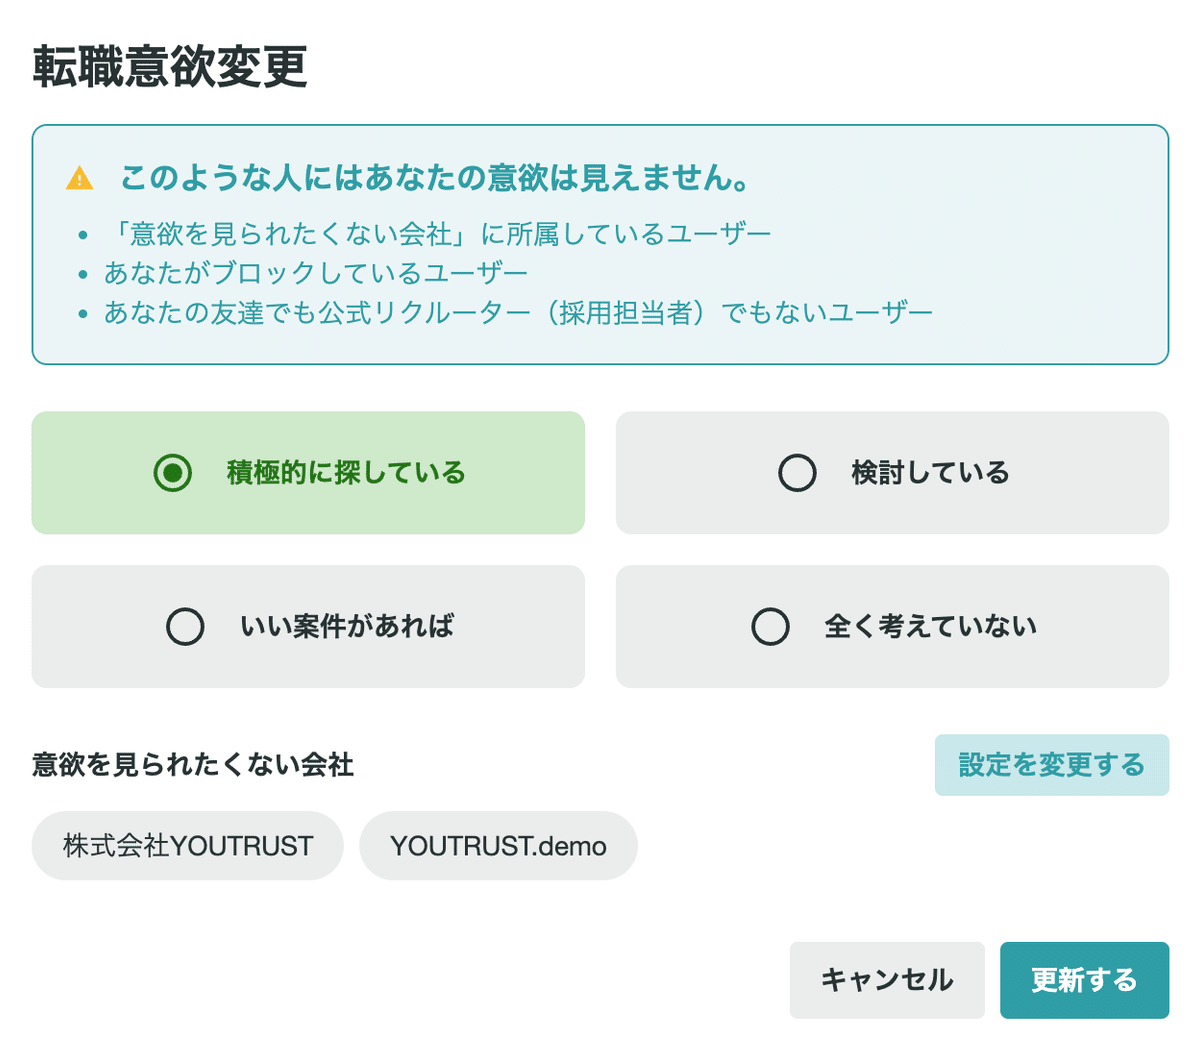This screenshot has height=1038, width=1200.
Task: Click the 設定を変更する button
Action: click(1051, 763)
